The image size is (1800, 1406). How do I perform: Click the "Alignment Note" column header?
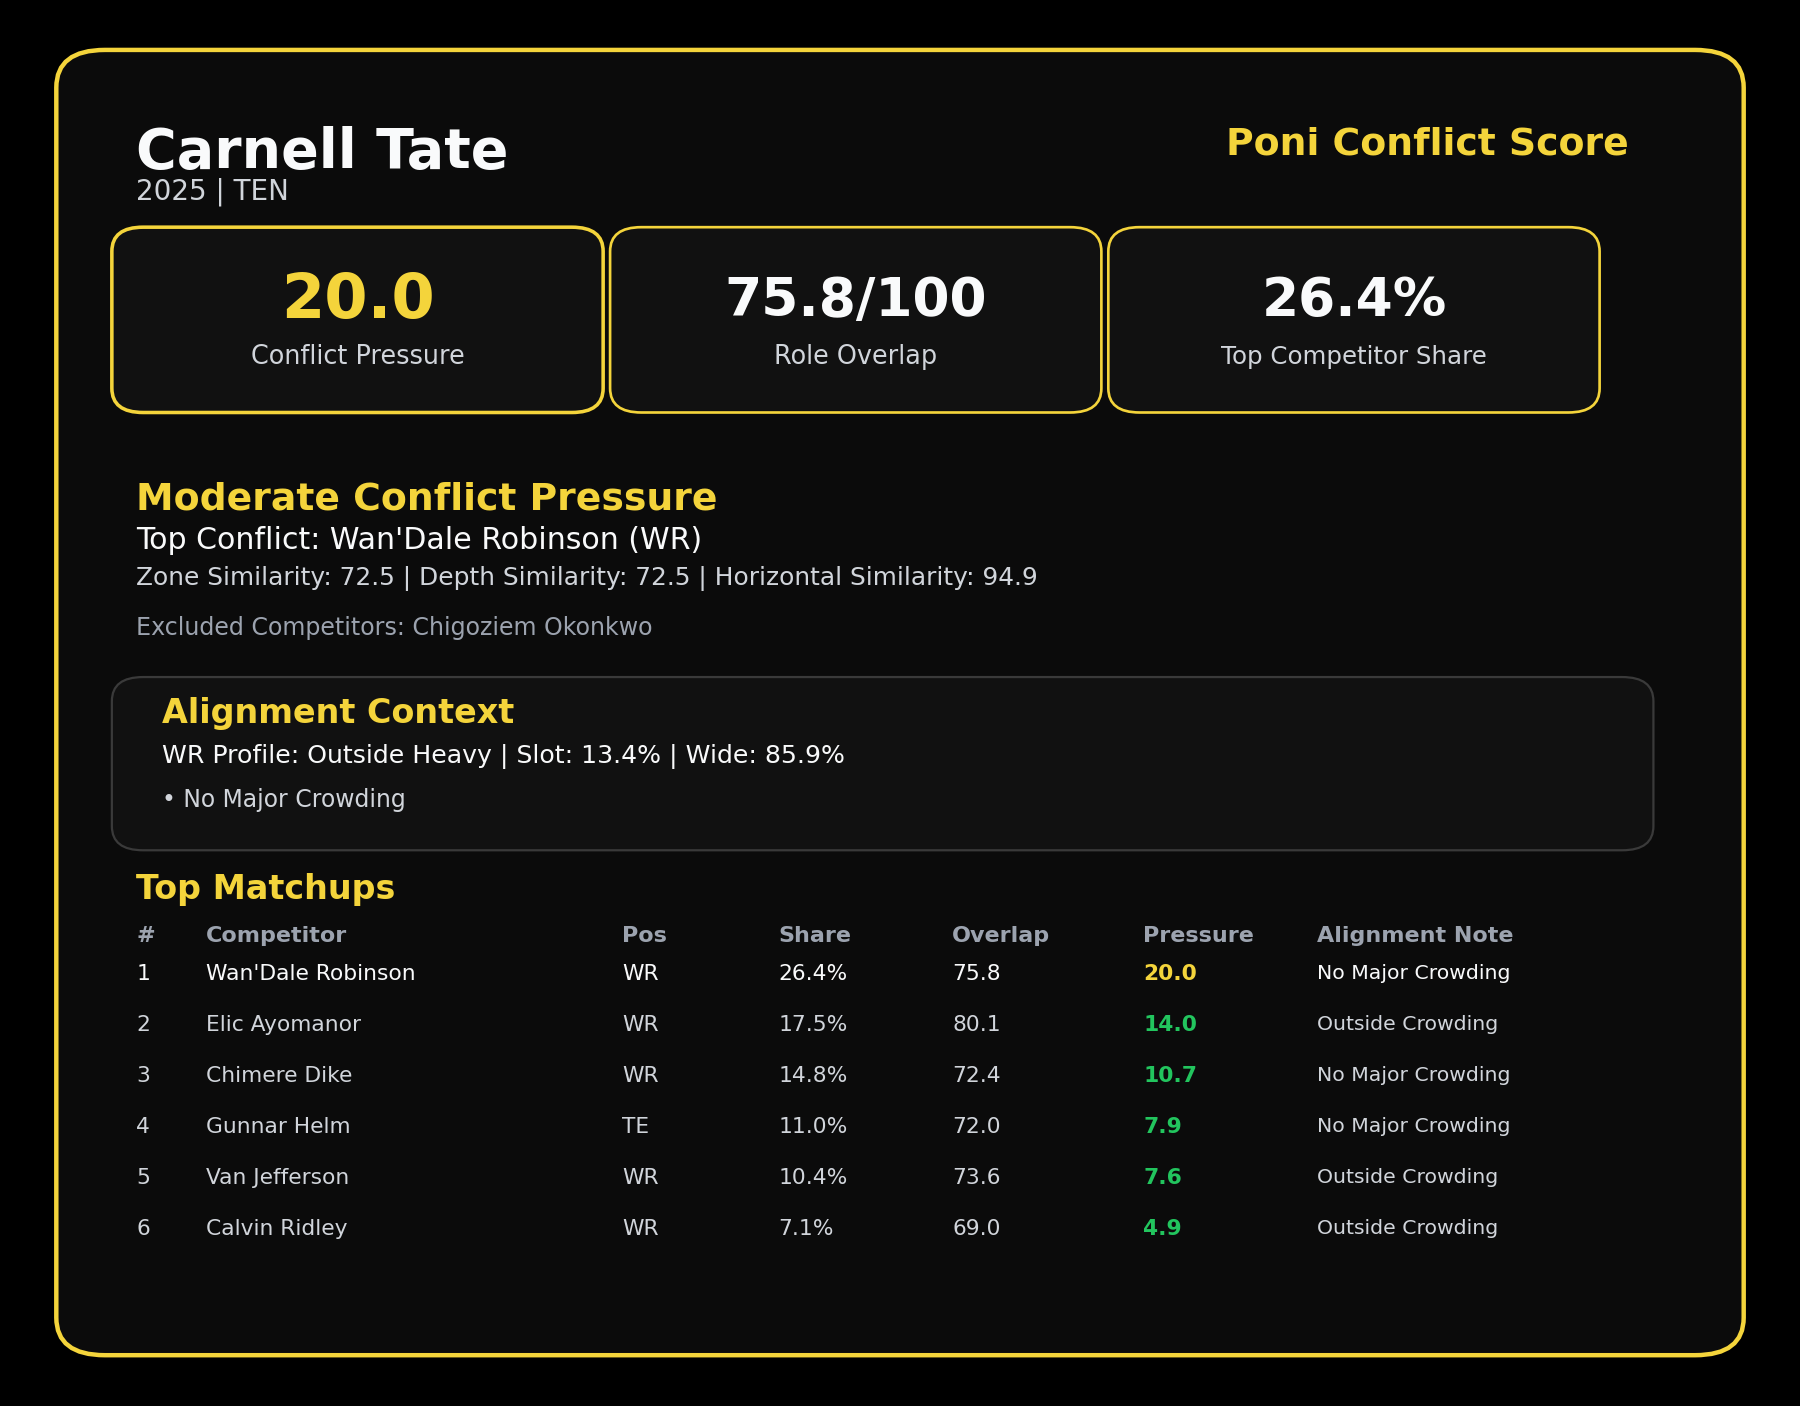point(1415,935)
